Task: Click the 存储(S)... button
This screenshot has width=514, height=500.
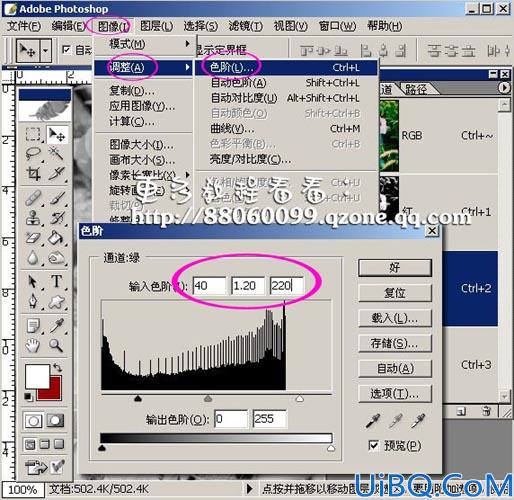Action: pos(395,343)
